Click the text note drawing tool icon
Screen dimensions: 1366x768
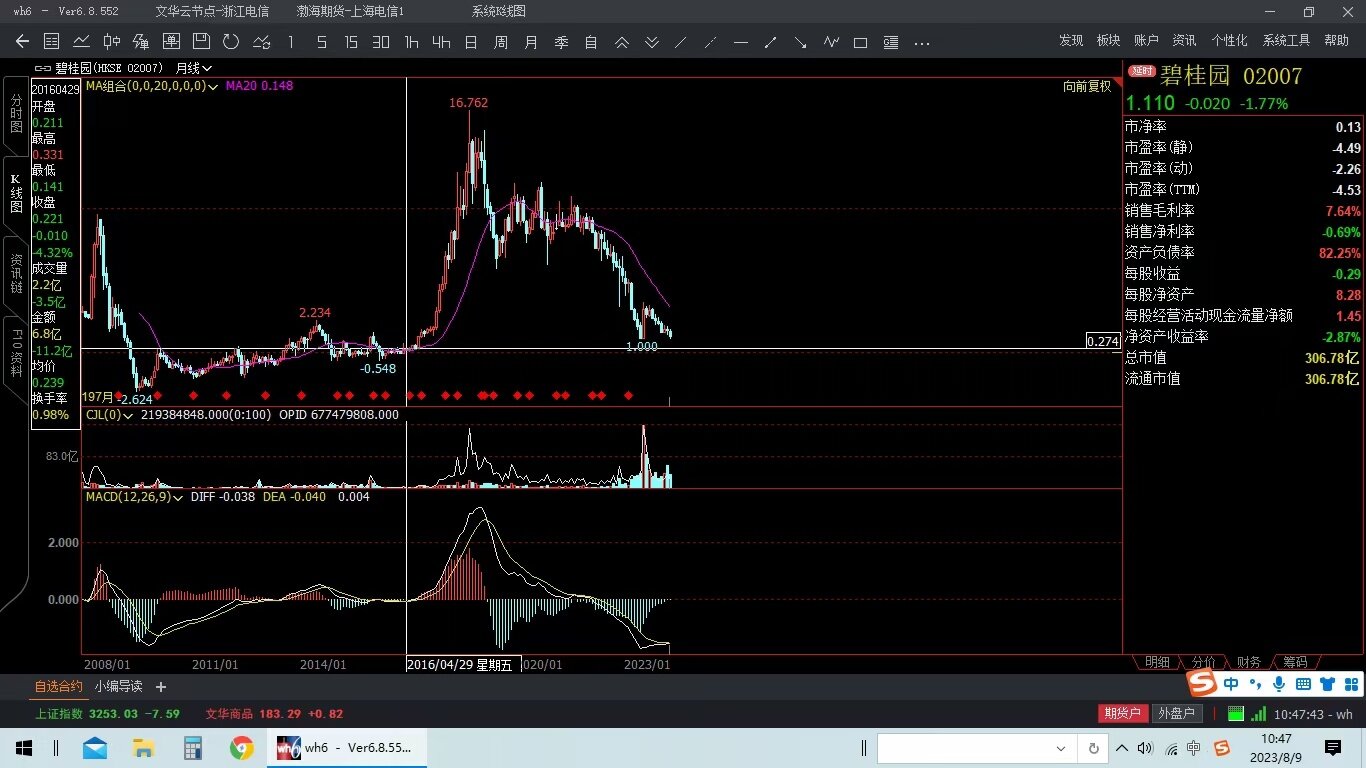pos(891,42)
